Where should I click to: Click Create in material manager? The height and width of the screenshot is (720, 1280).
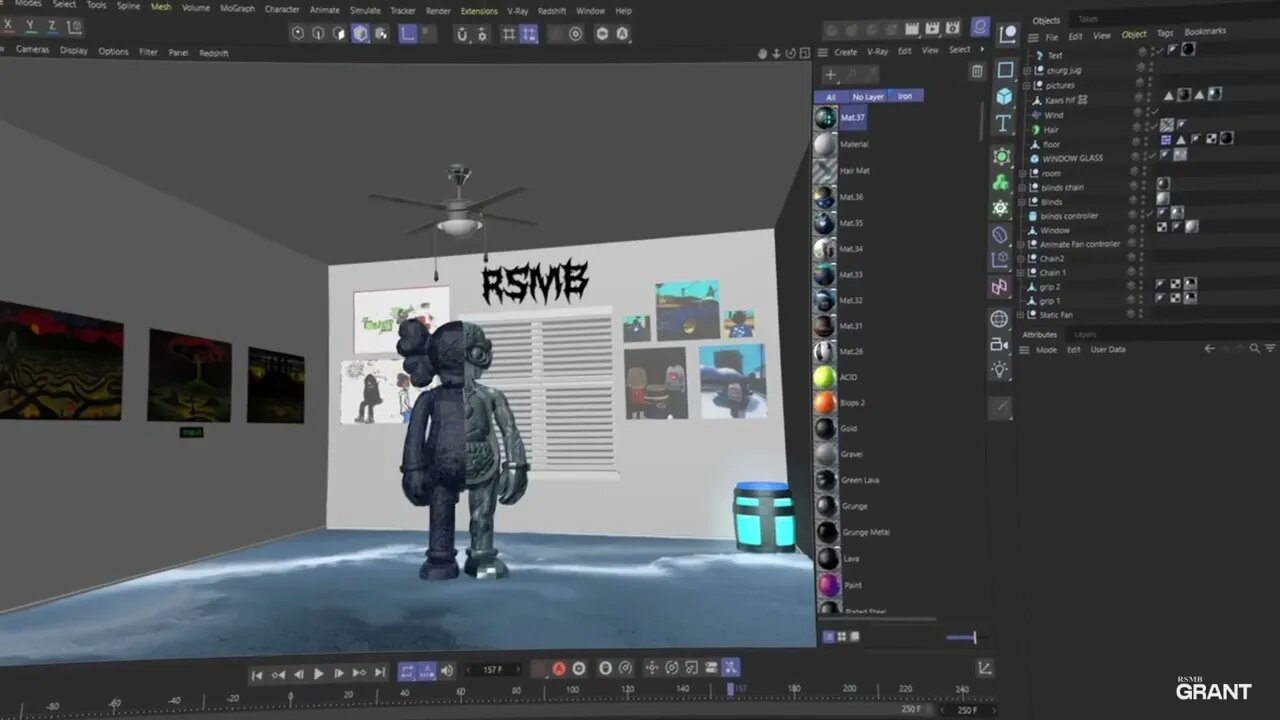pyautogui.click(x=846, y=51)
